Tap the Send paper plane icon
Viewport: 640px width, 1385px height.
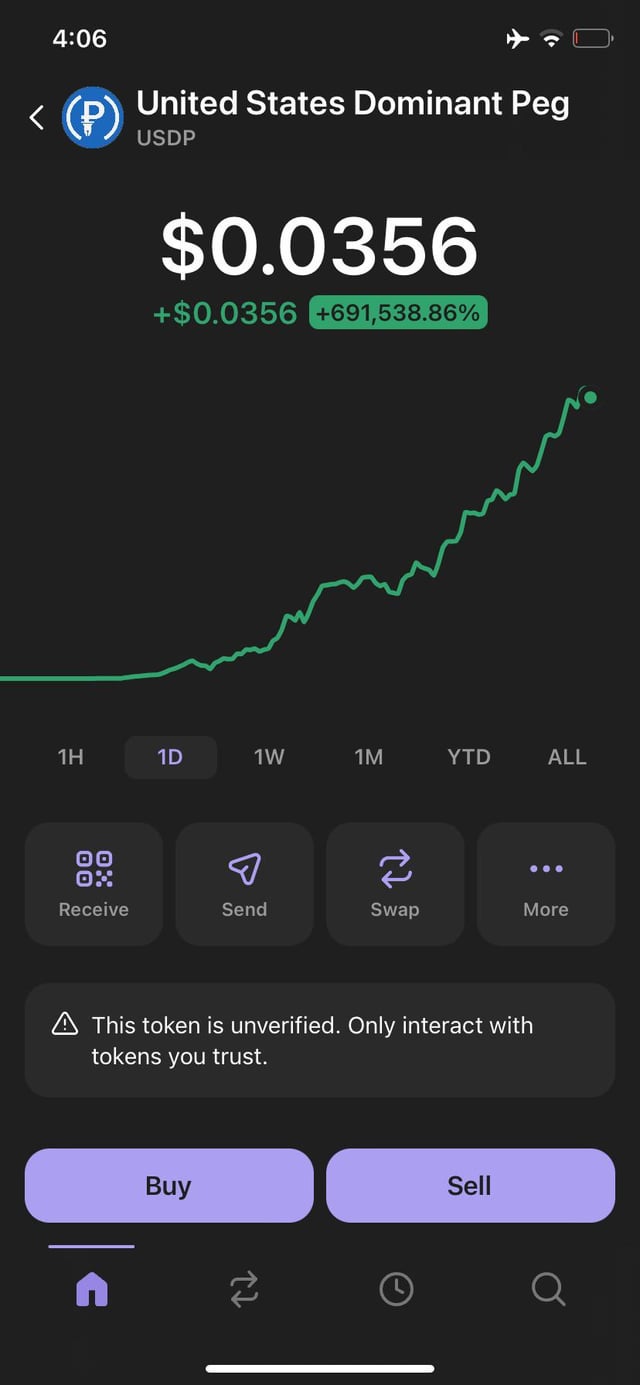tap(244, 870)
